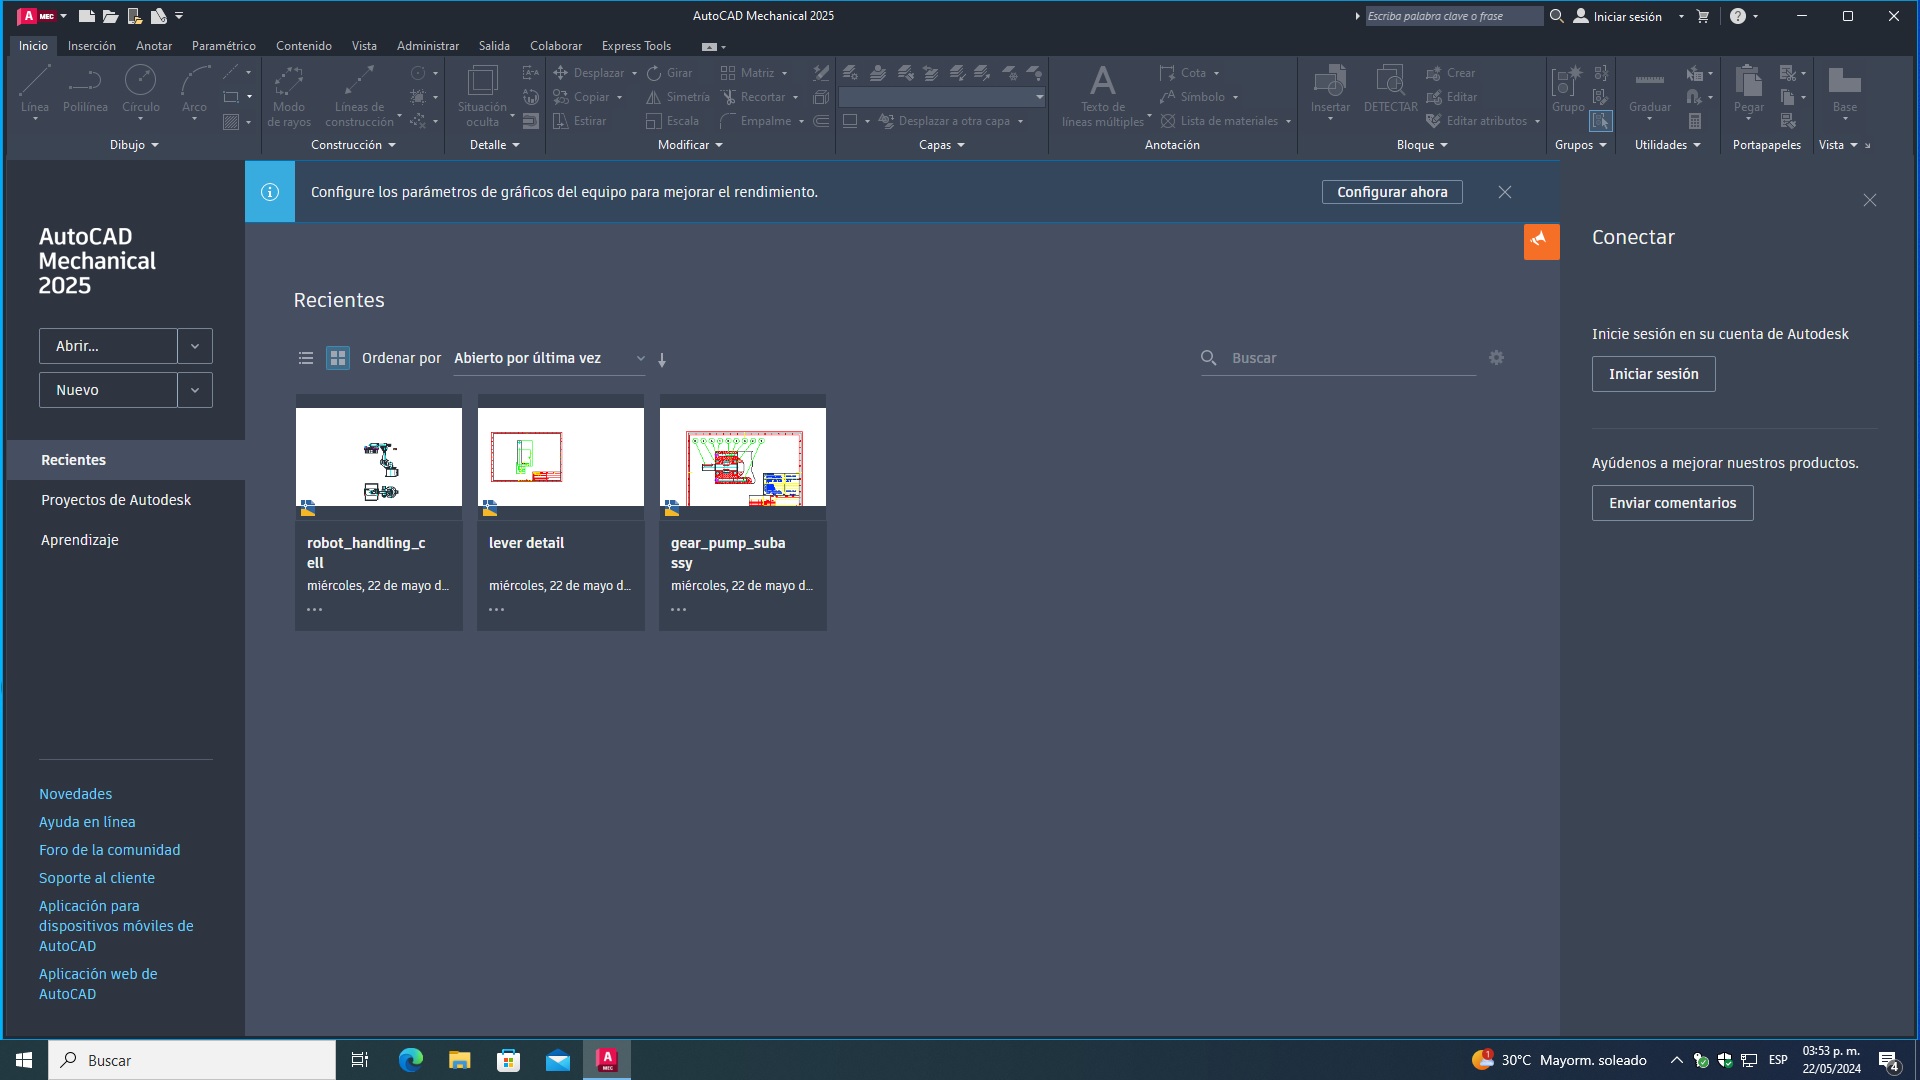
Task: Click the New file icon in quick access toolbar
Action: 86,16
